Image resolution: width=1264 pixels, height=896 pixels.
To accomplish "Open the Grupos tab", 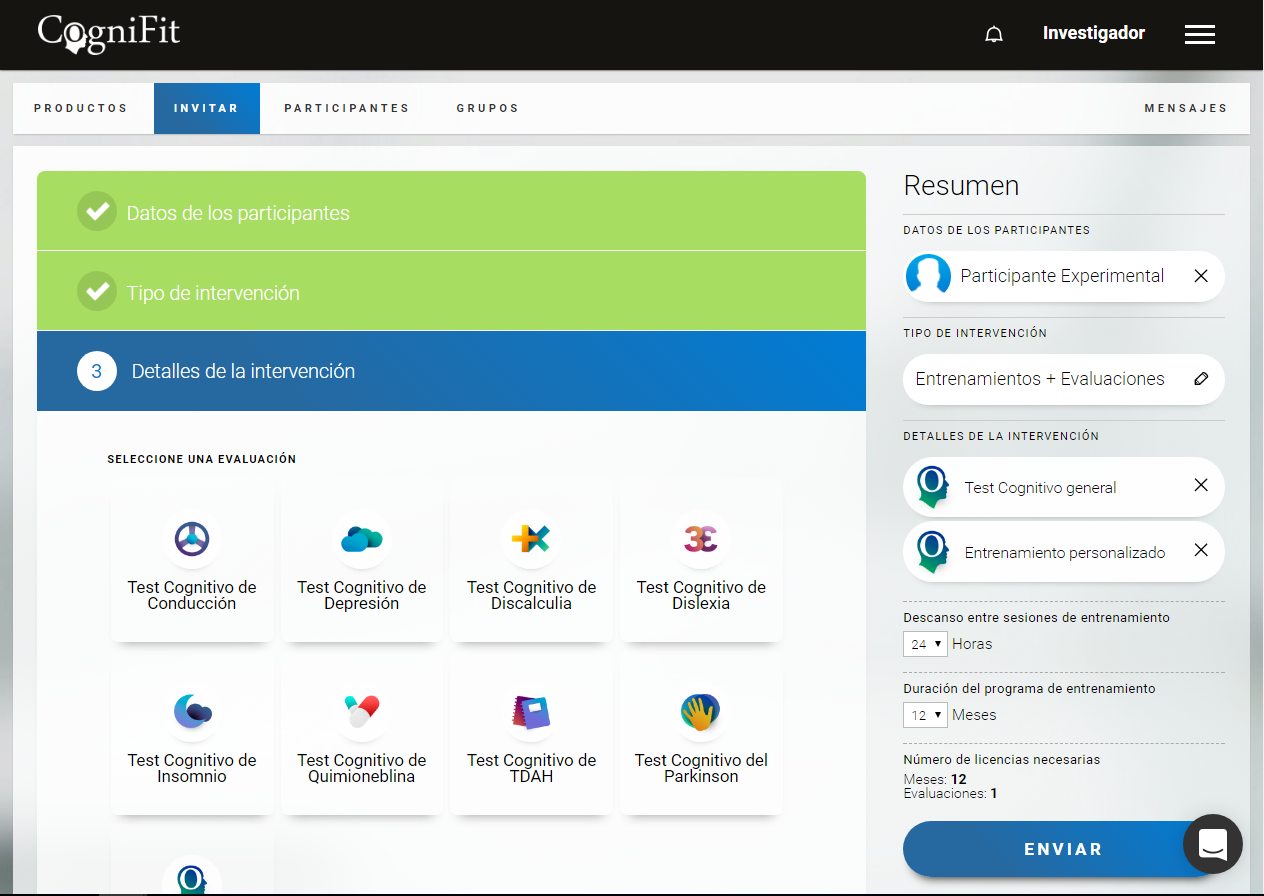I will (x=488, y=108).
